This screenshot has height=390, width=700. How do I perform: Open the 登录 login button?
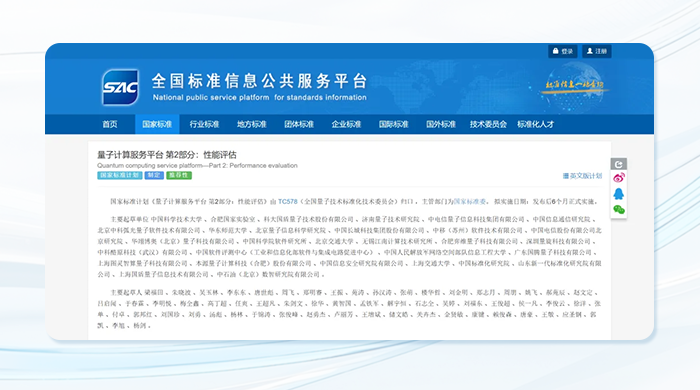562,51
